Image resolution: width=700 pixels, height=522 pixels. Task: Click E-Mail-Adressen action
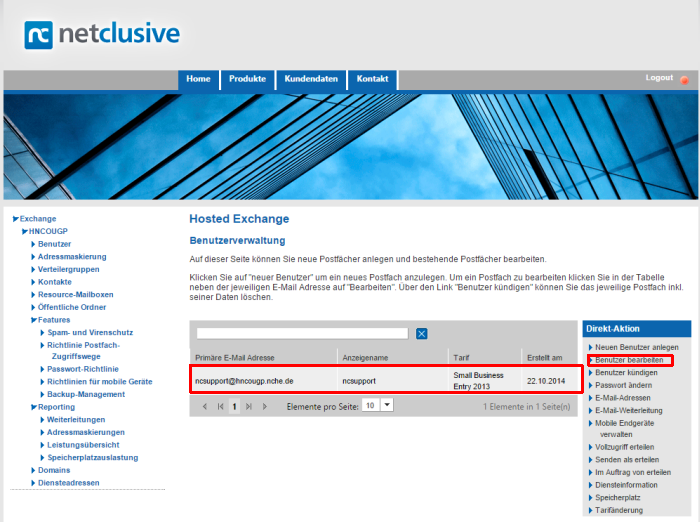click(623, 398)
